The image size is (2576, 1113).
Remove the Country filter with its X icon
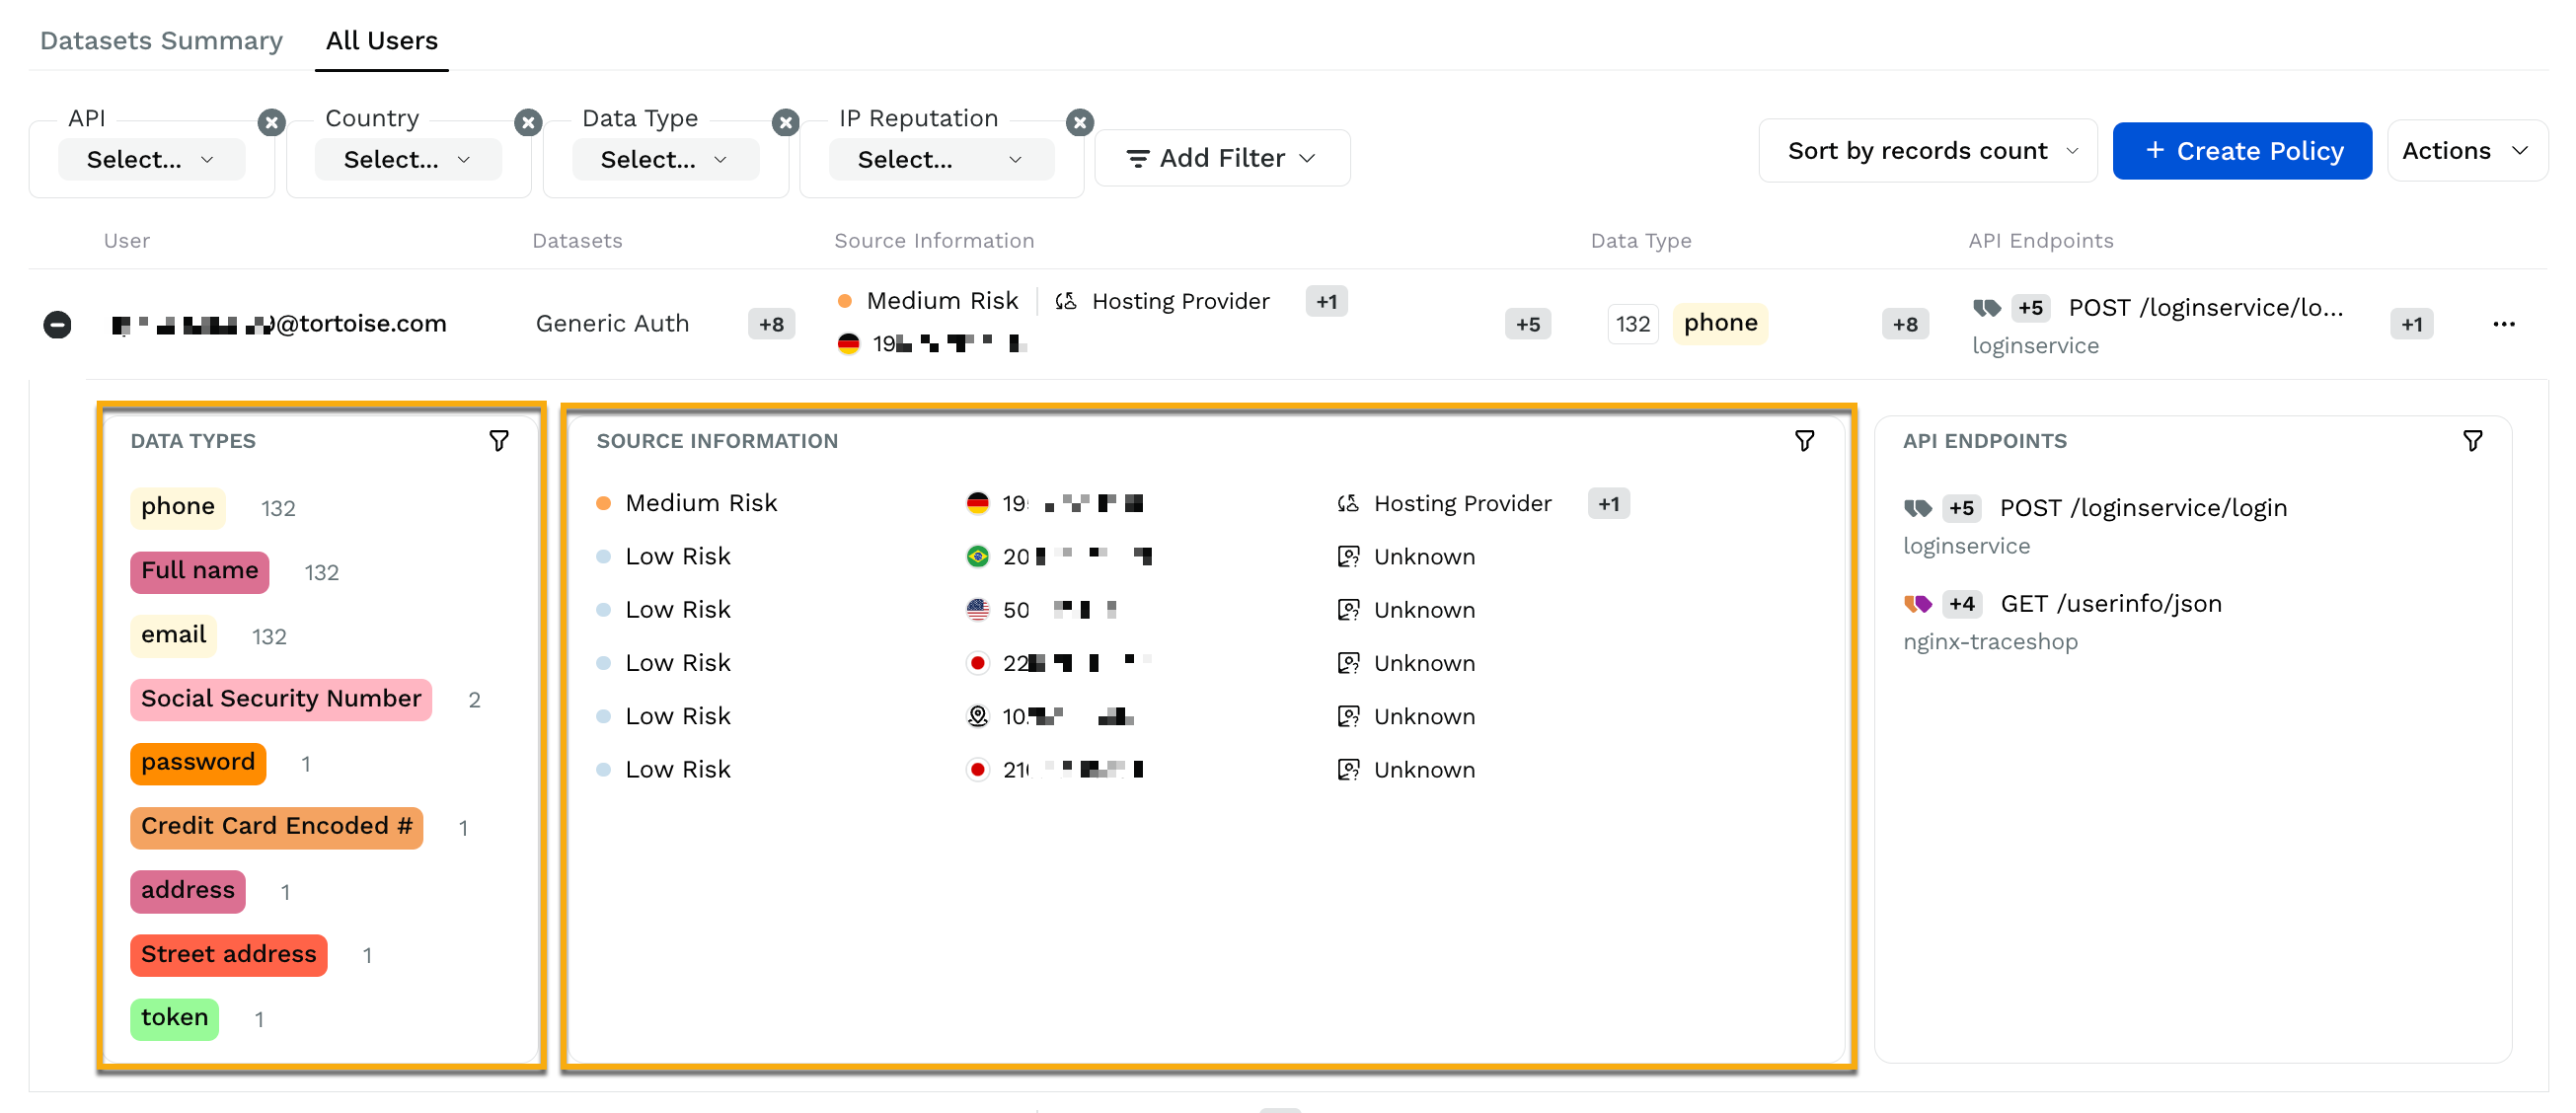click(528, 123)
